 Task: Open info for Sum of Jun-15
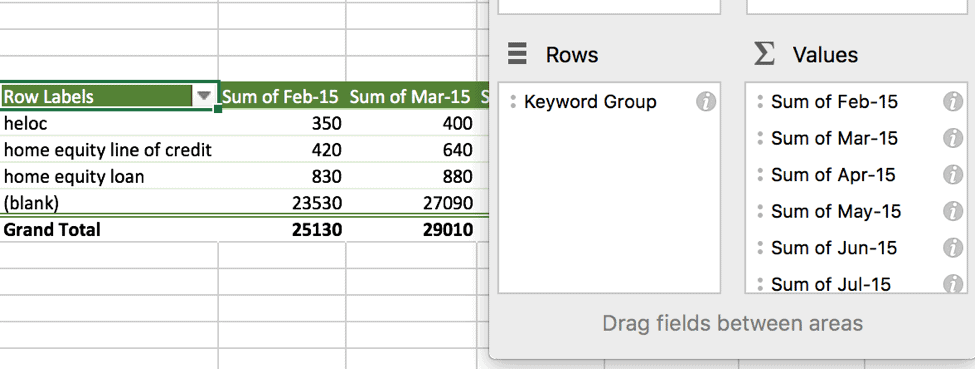tap(953, 248)
